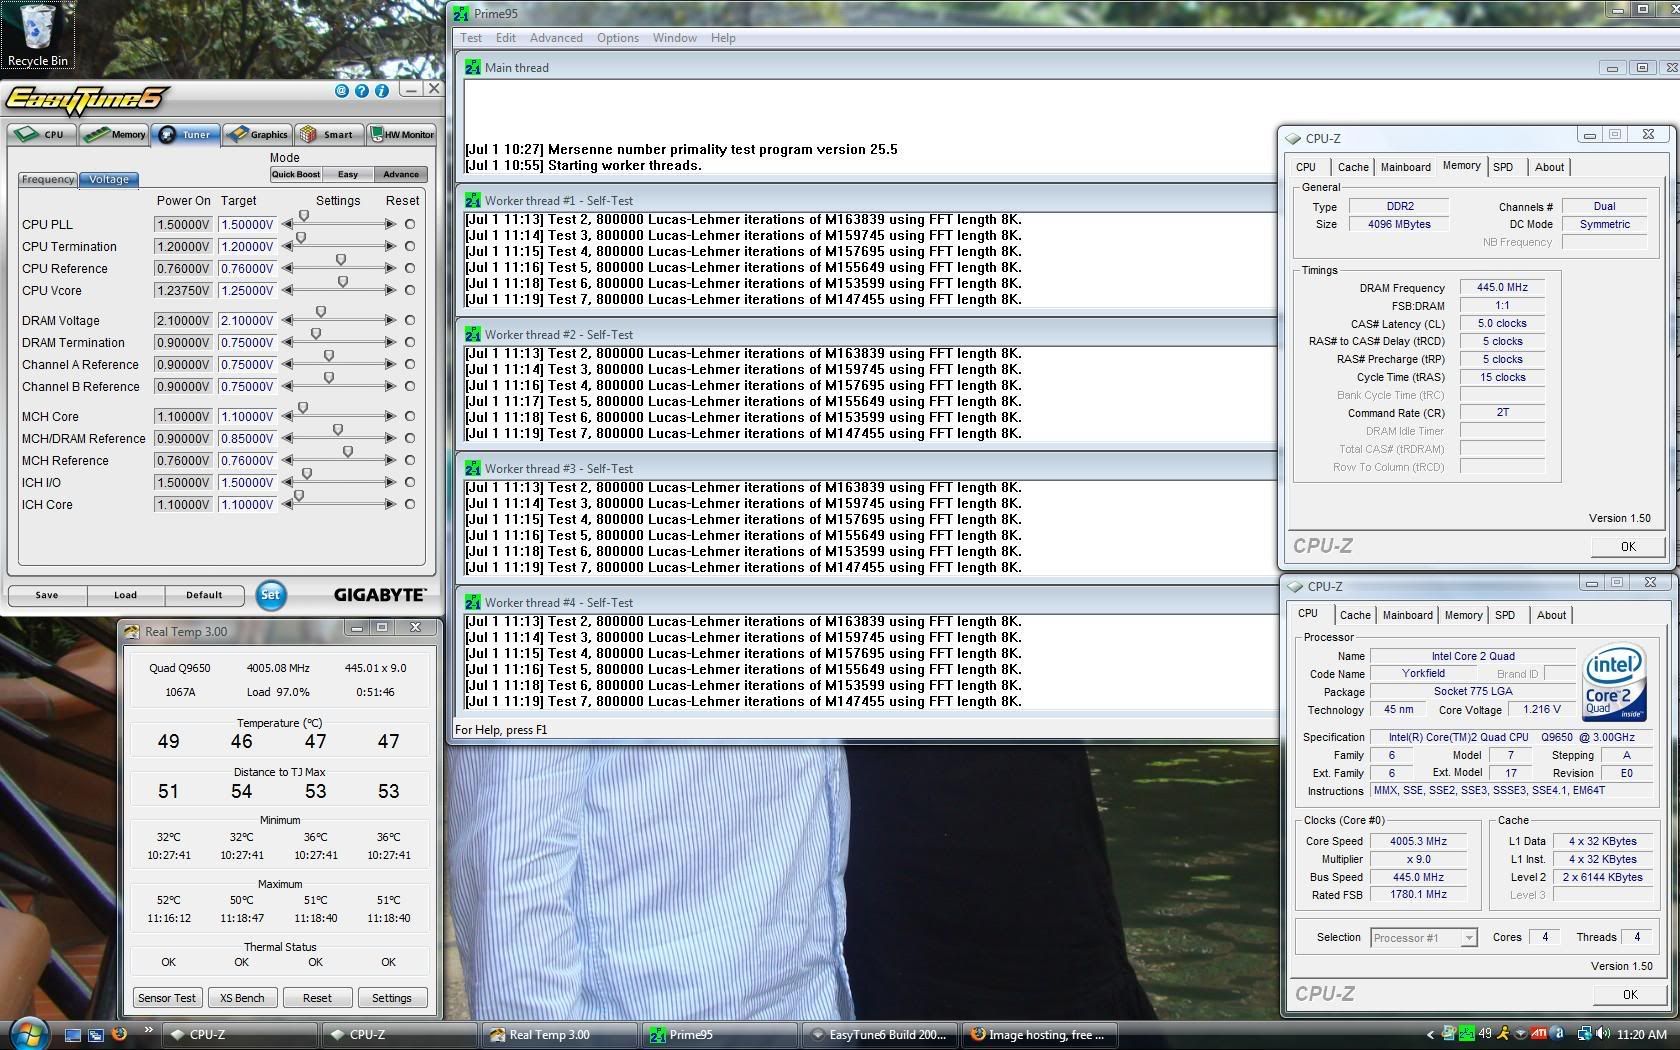Increase CPU PLL voltage with right arrow
Image resolution: width=1680 pixels, height=1050 pixels.
(x=390, y=225)
